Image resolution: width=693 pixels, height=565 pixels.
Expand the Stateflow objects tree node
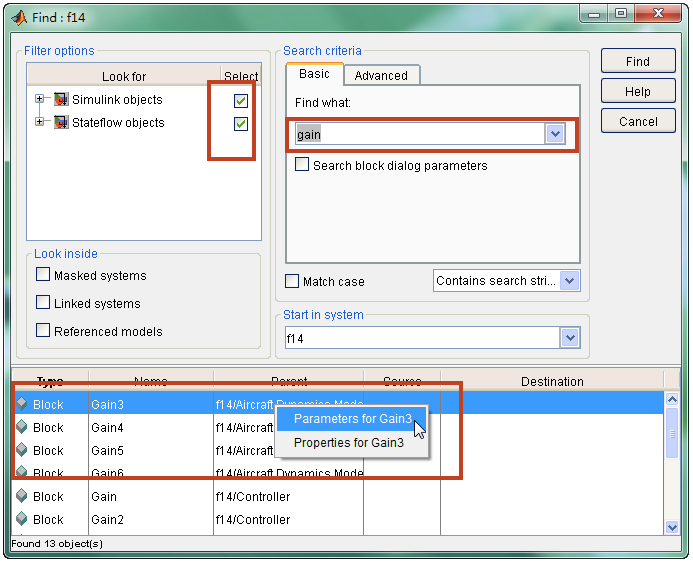39,122
